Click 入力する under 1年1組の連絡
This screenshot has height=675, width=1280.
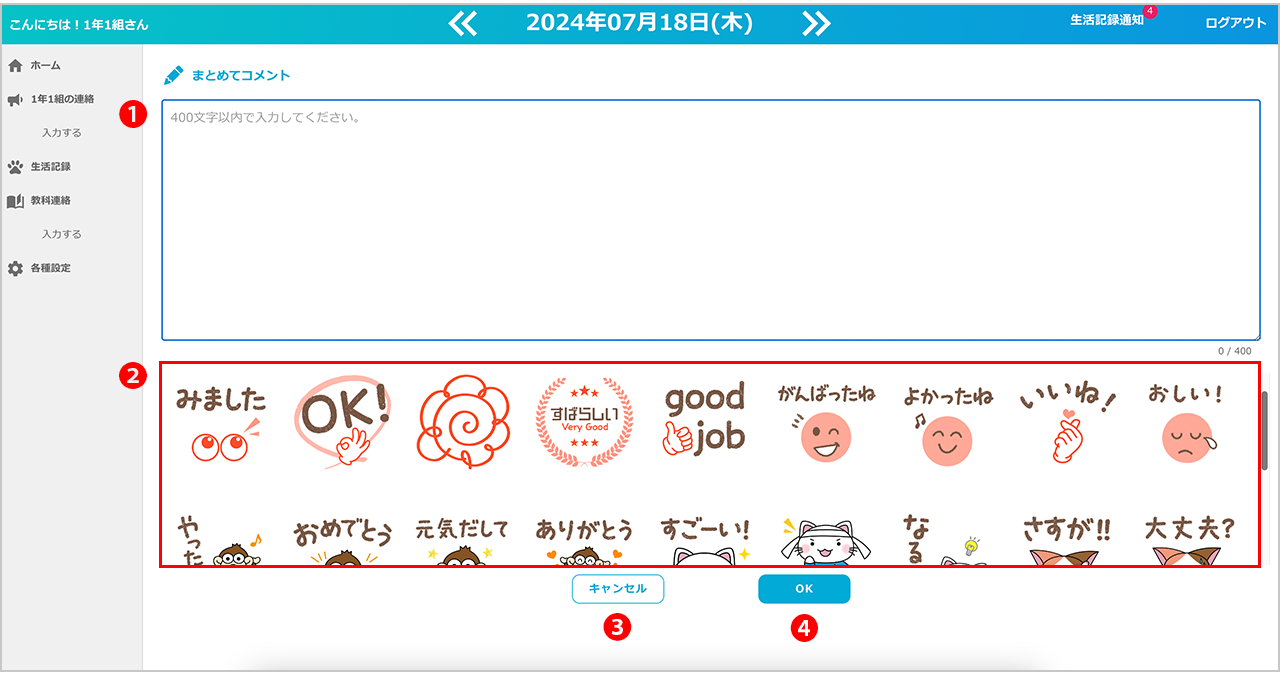(x=62, y=133)
